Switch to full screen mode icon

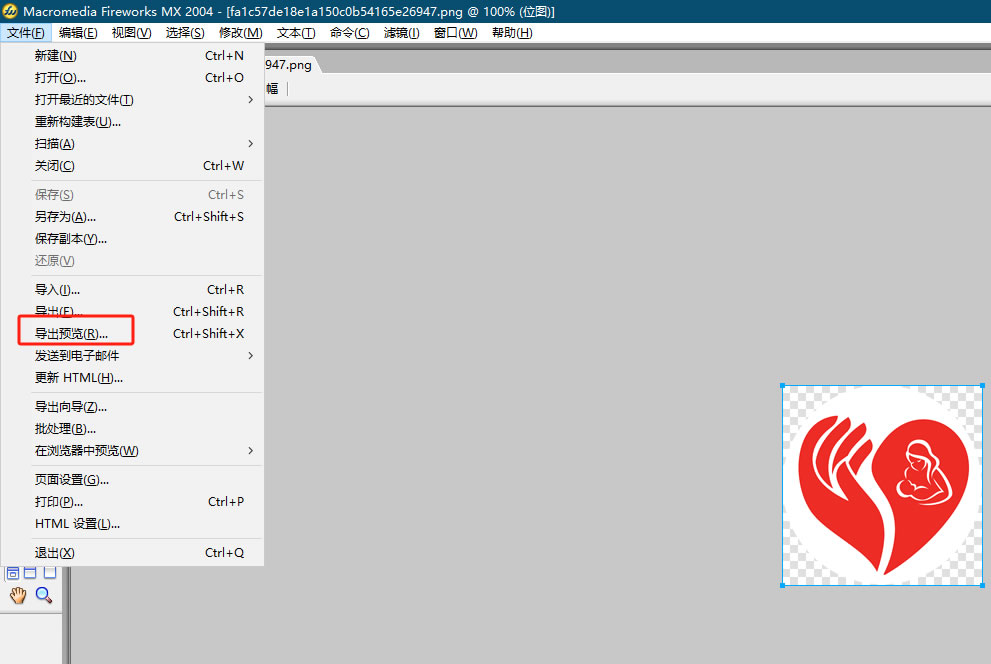pyautogui.click(x=49, y=573)
